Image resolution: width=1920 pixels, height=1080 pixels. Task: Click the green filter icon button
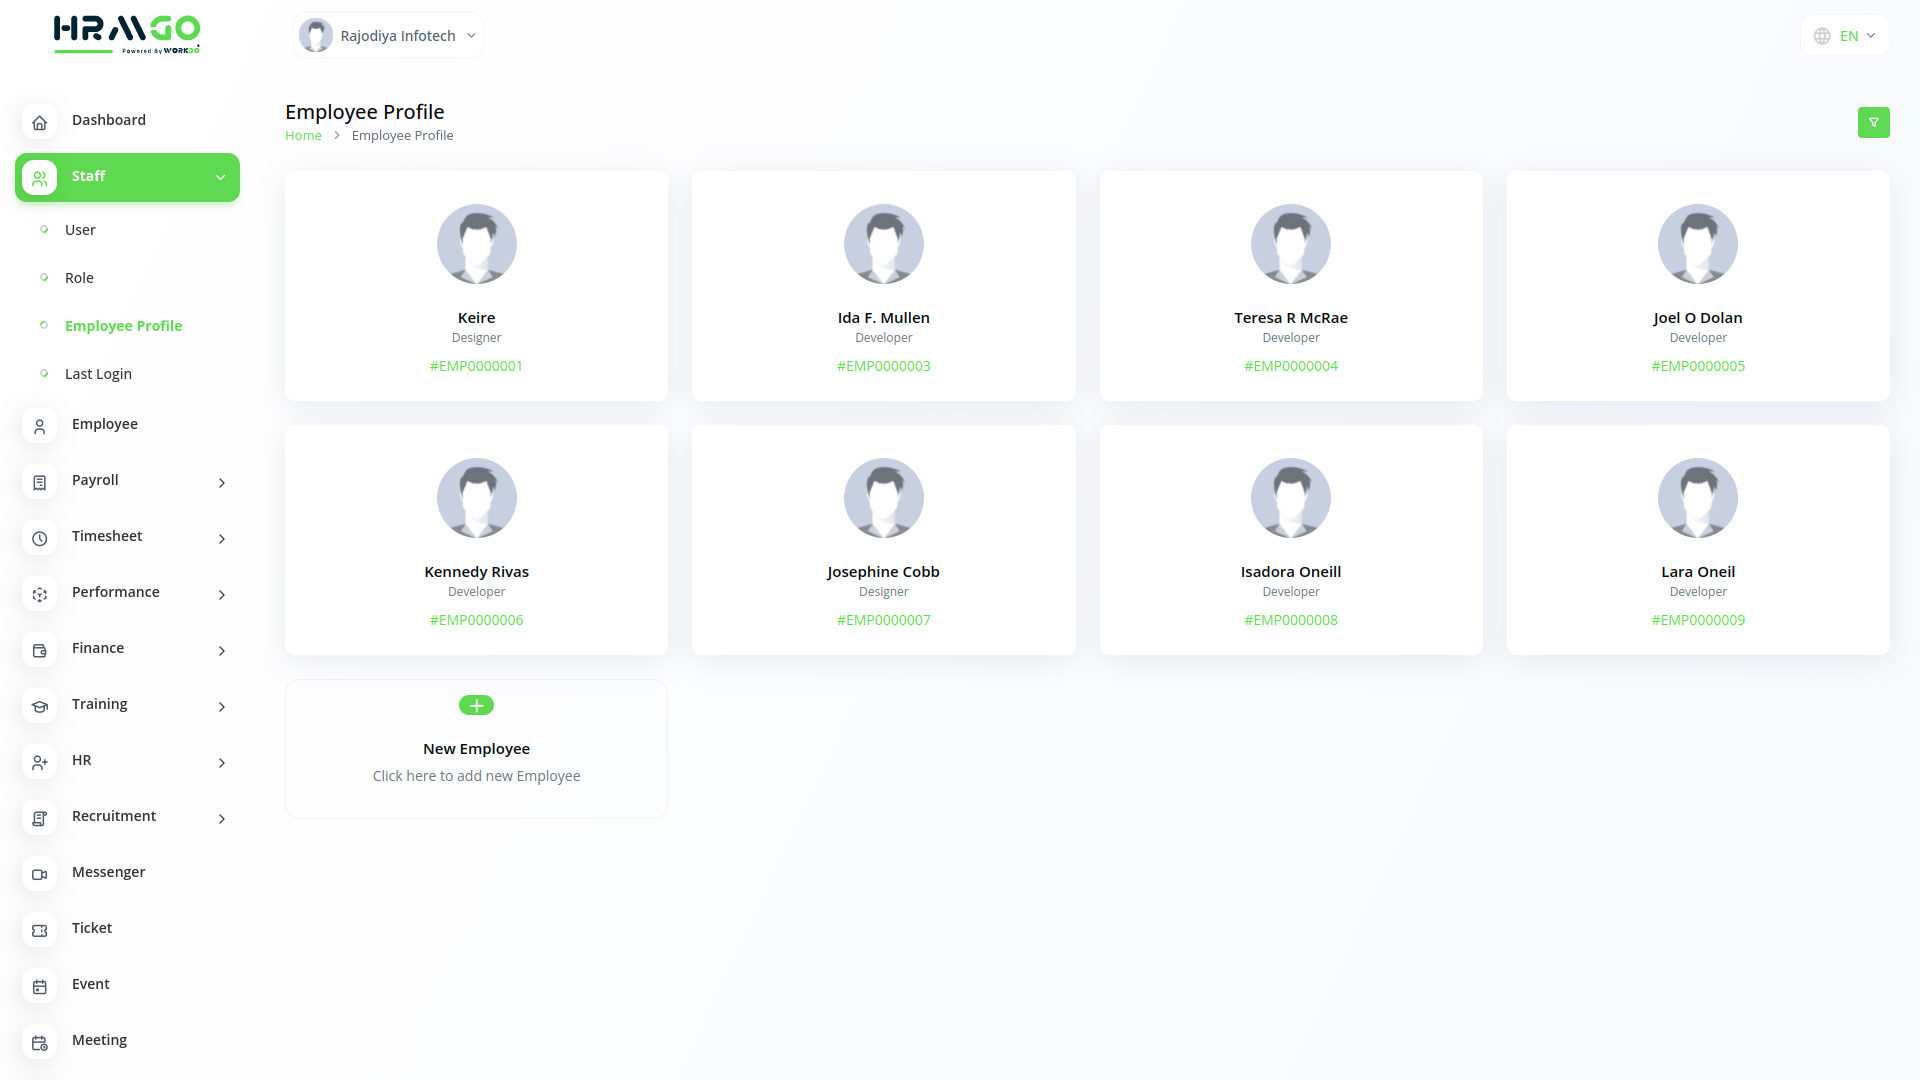pos(1873,122)
